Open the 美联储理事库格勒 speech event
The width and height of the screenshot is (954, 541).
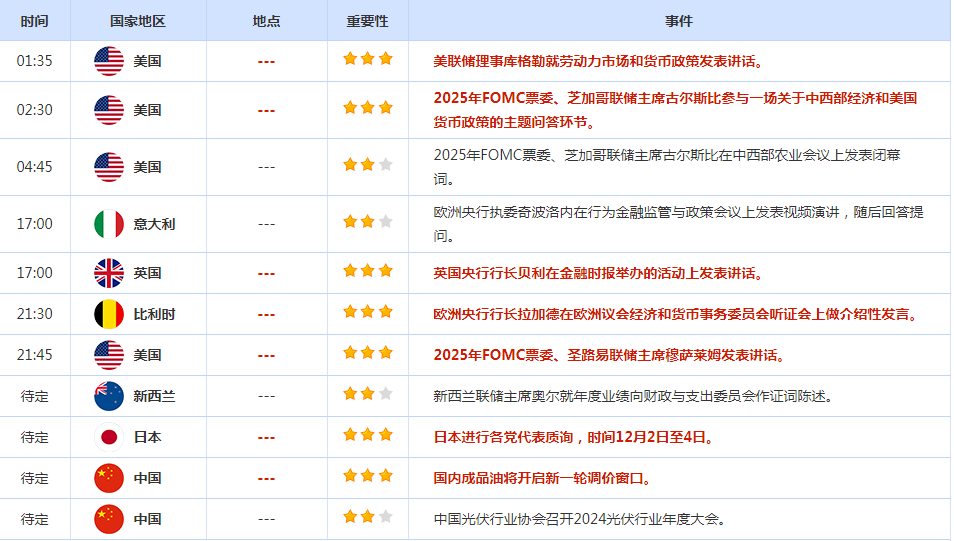point(597,61)
